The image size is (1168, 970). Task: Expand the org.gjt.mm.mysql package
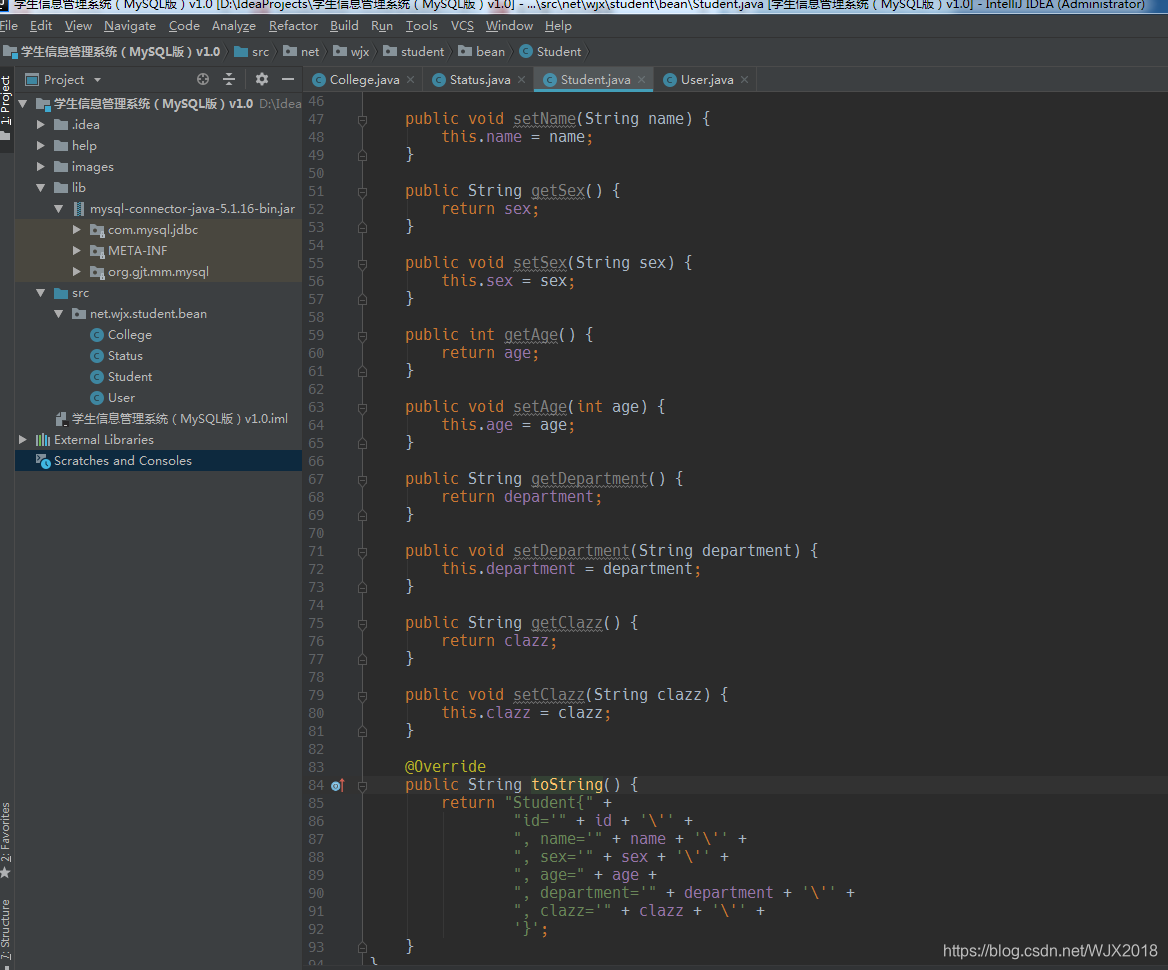point(77,272)
